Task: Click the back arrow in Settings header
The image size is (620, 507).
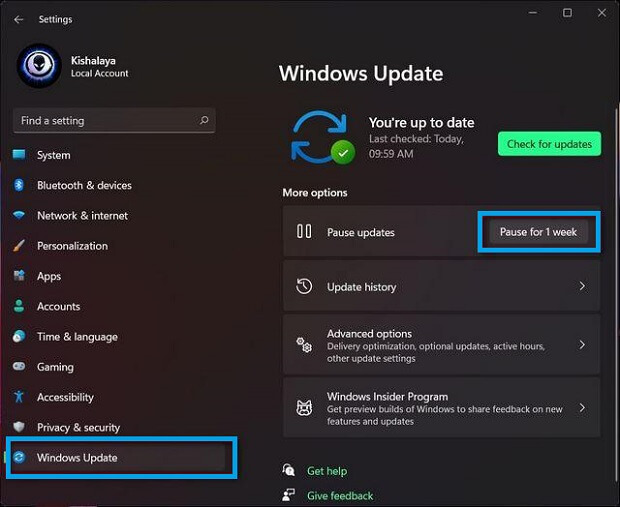Action: pos(18,19)
